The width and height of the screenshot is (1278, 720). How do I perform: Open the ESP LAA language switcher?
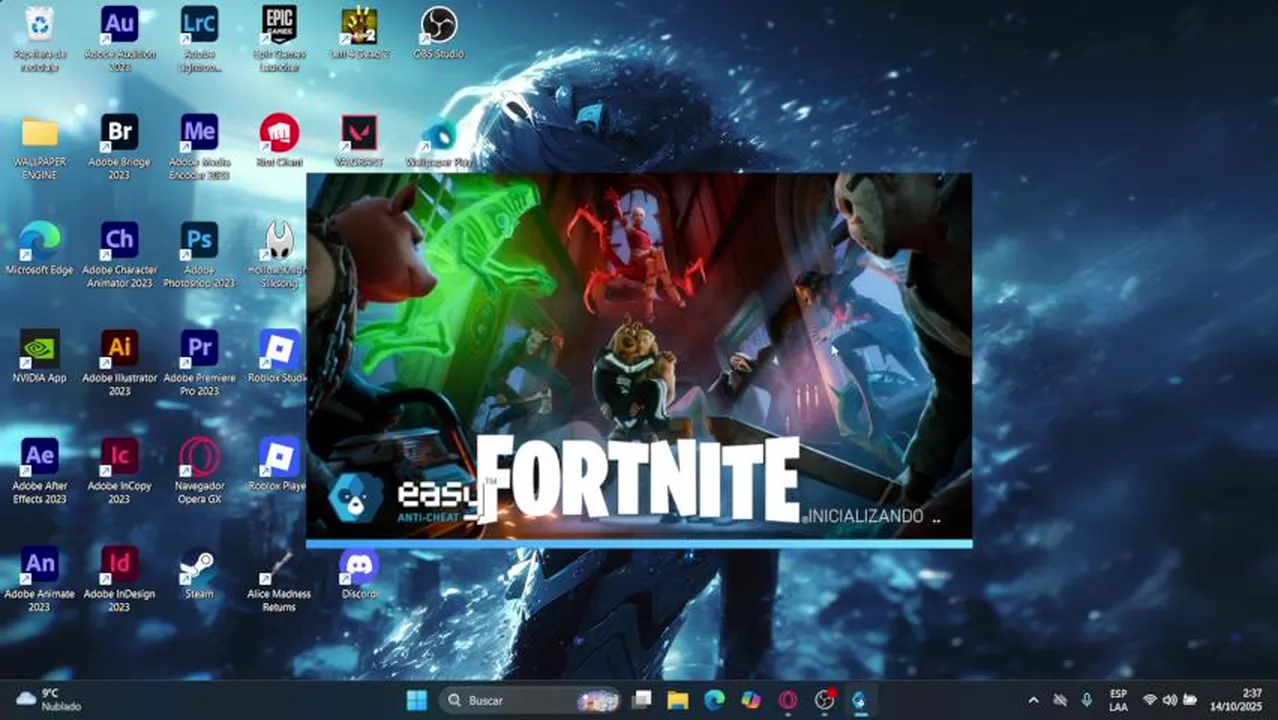click(1118, 700)
